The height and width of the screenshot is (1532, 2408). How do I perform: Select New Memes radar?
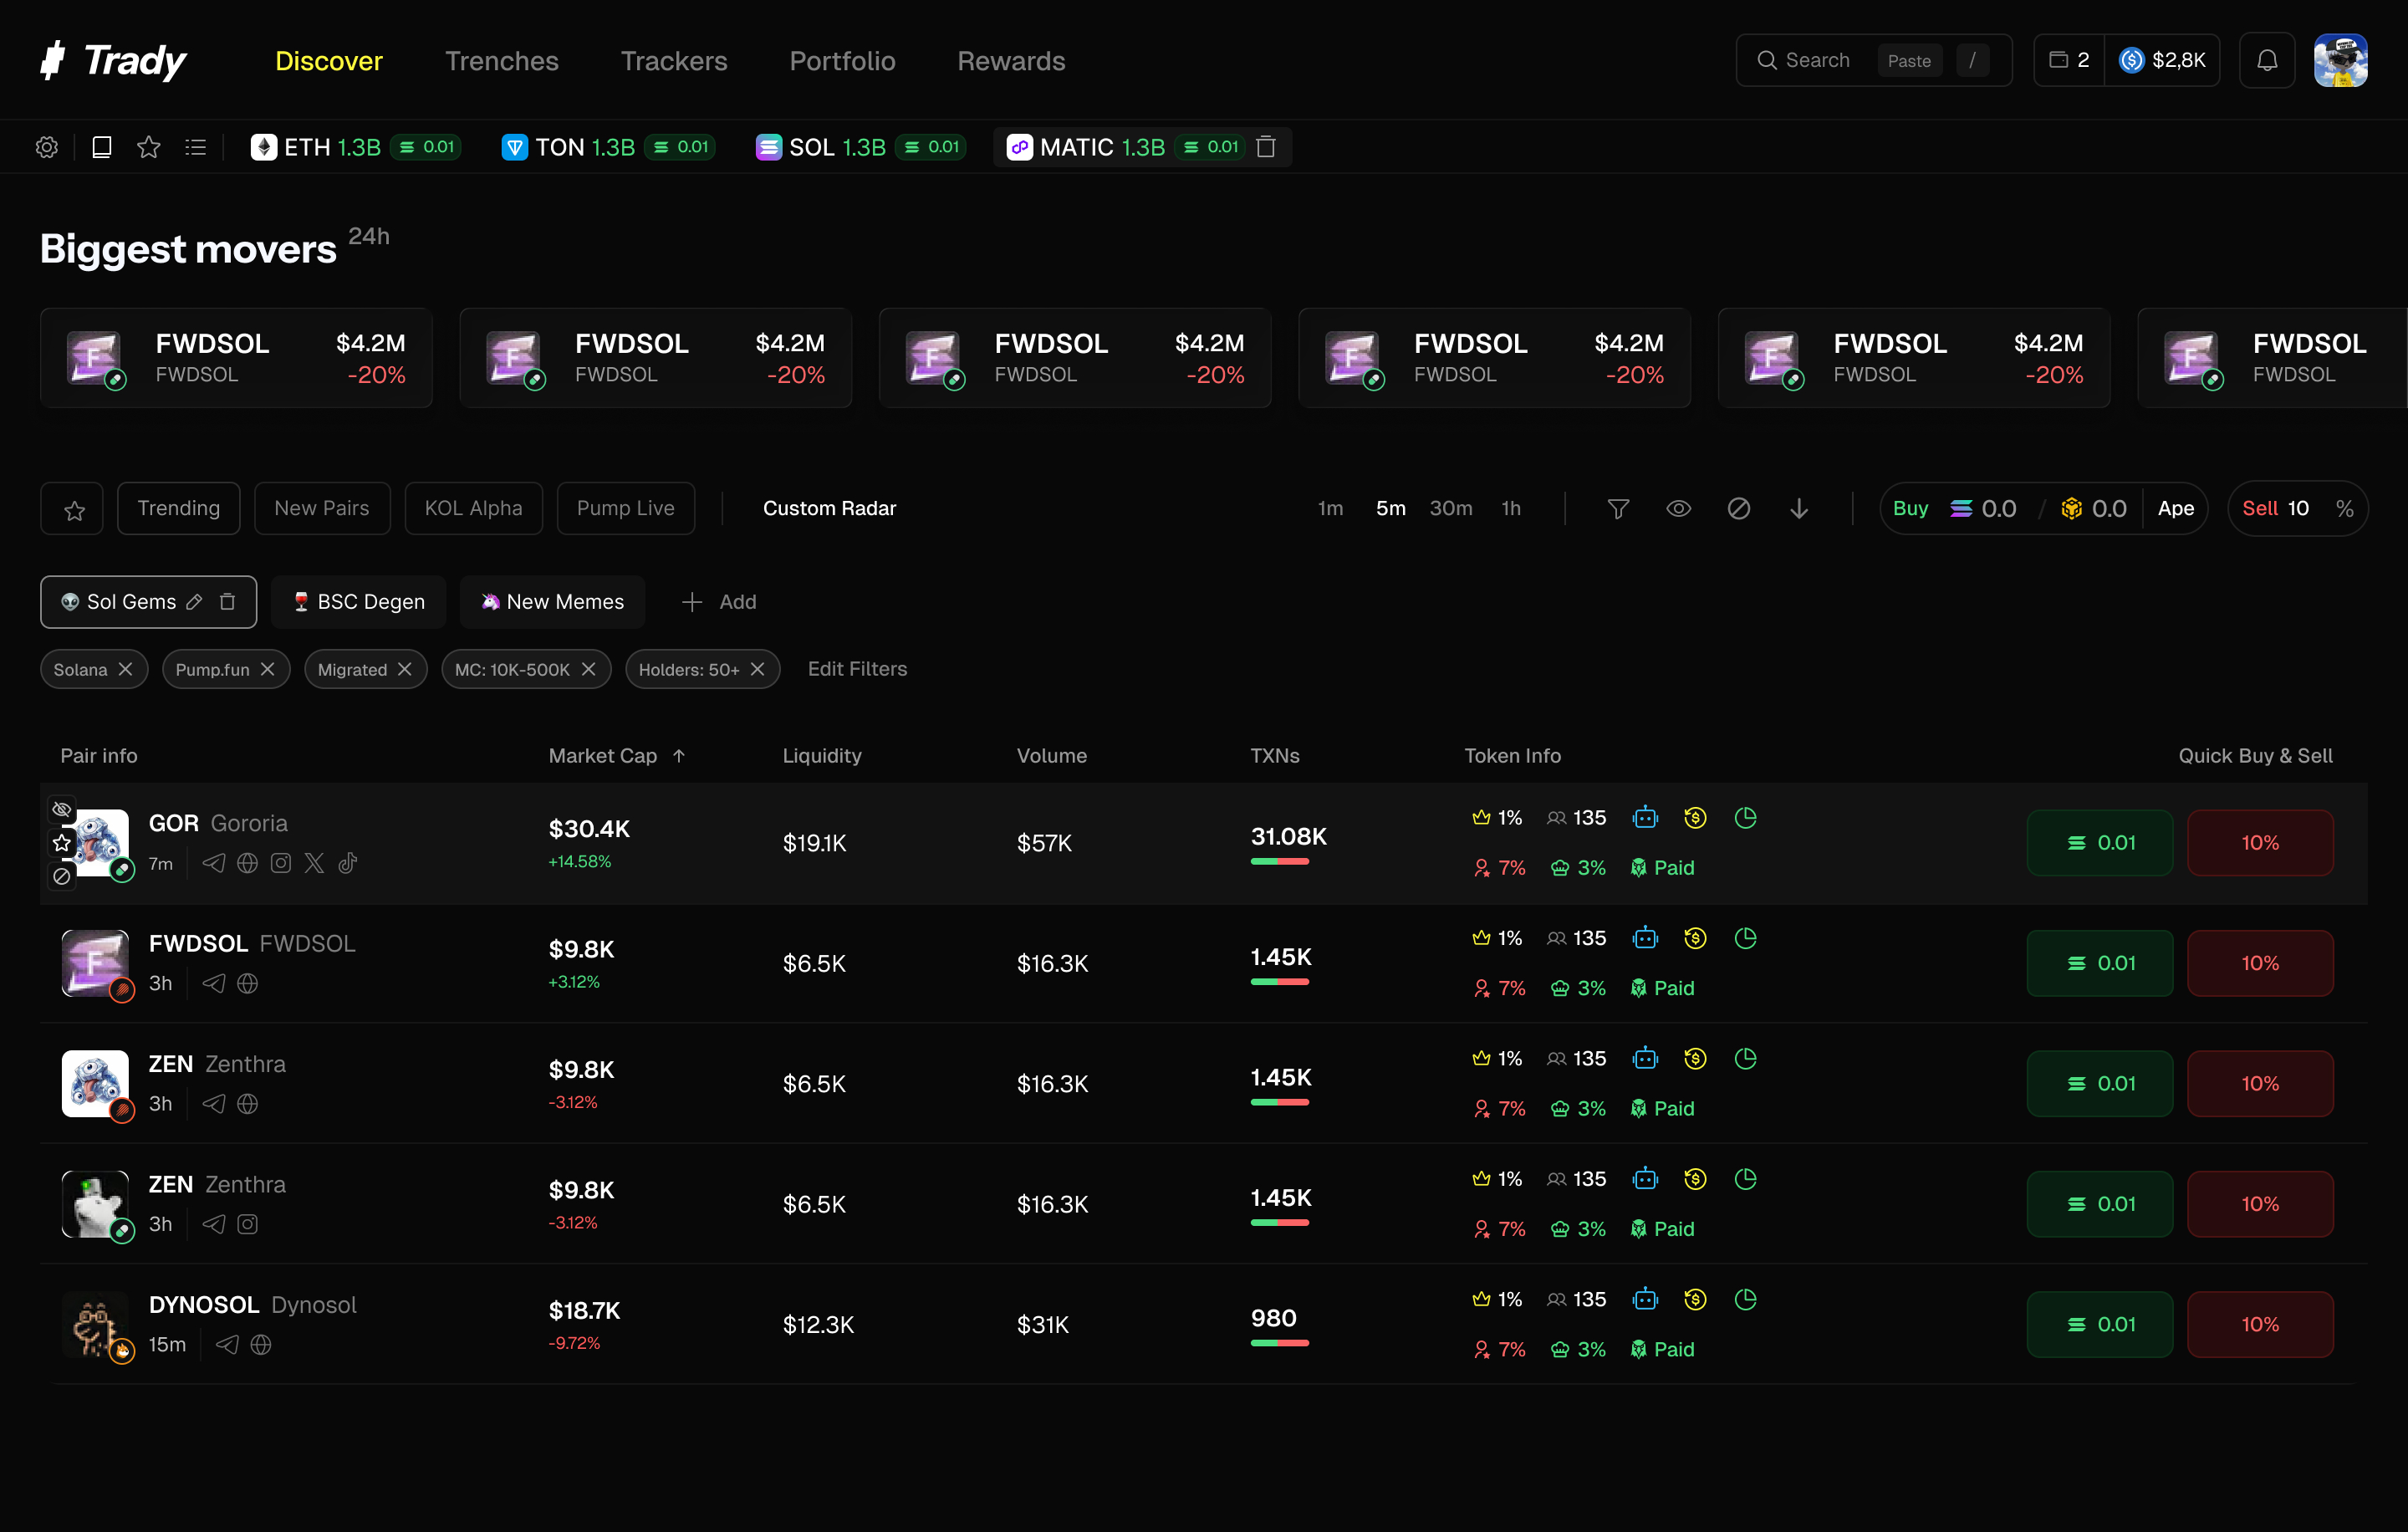tap(552, 602)
